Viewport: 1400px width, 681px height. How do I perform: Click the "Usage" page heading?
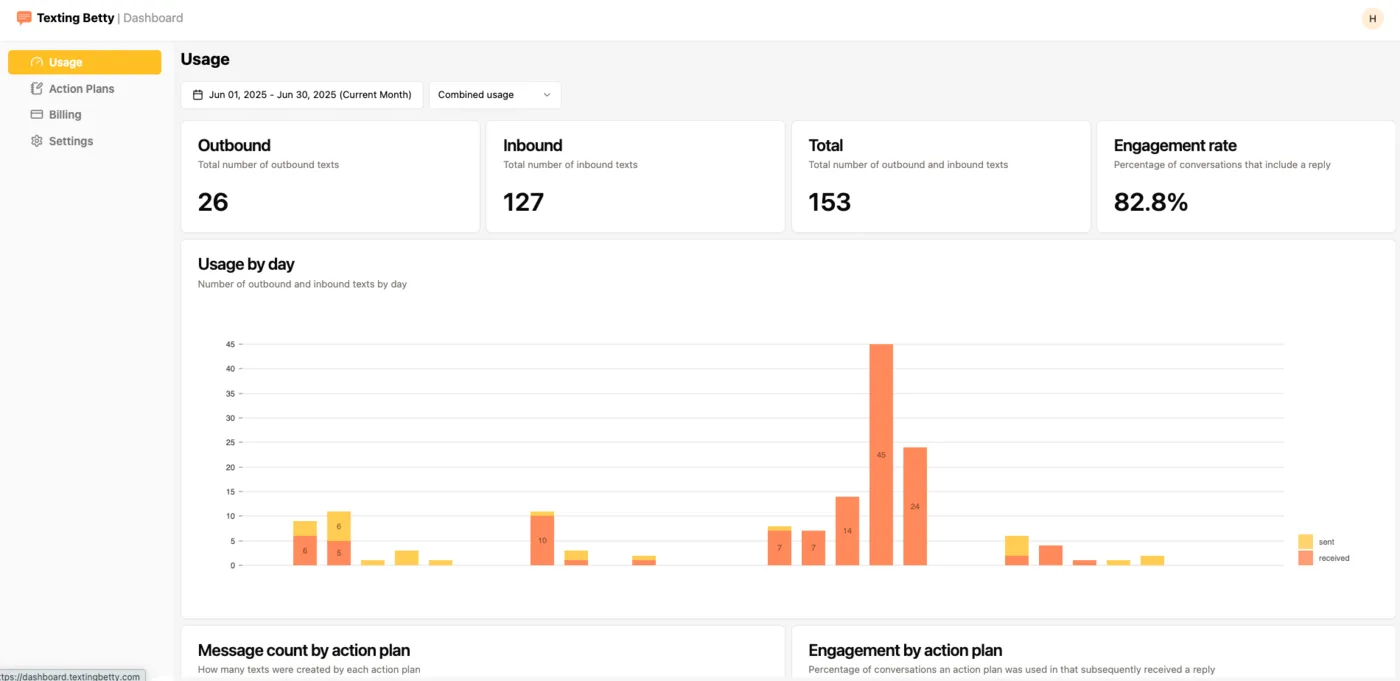pyautogui.click(x=205, y=59)
